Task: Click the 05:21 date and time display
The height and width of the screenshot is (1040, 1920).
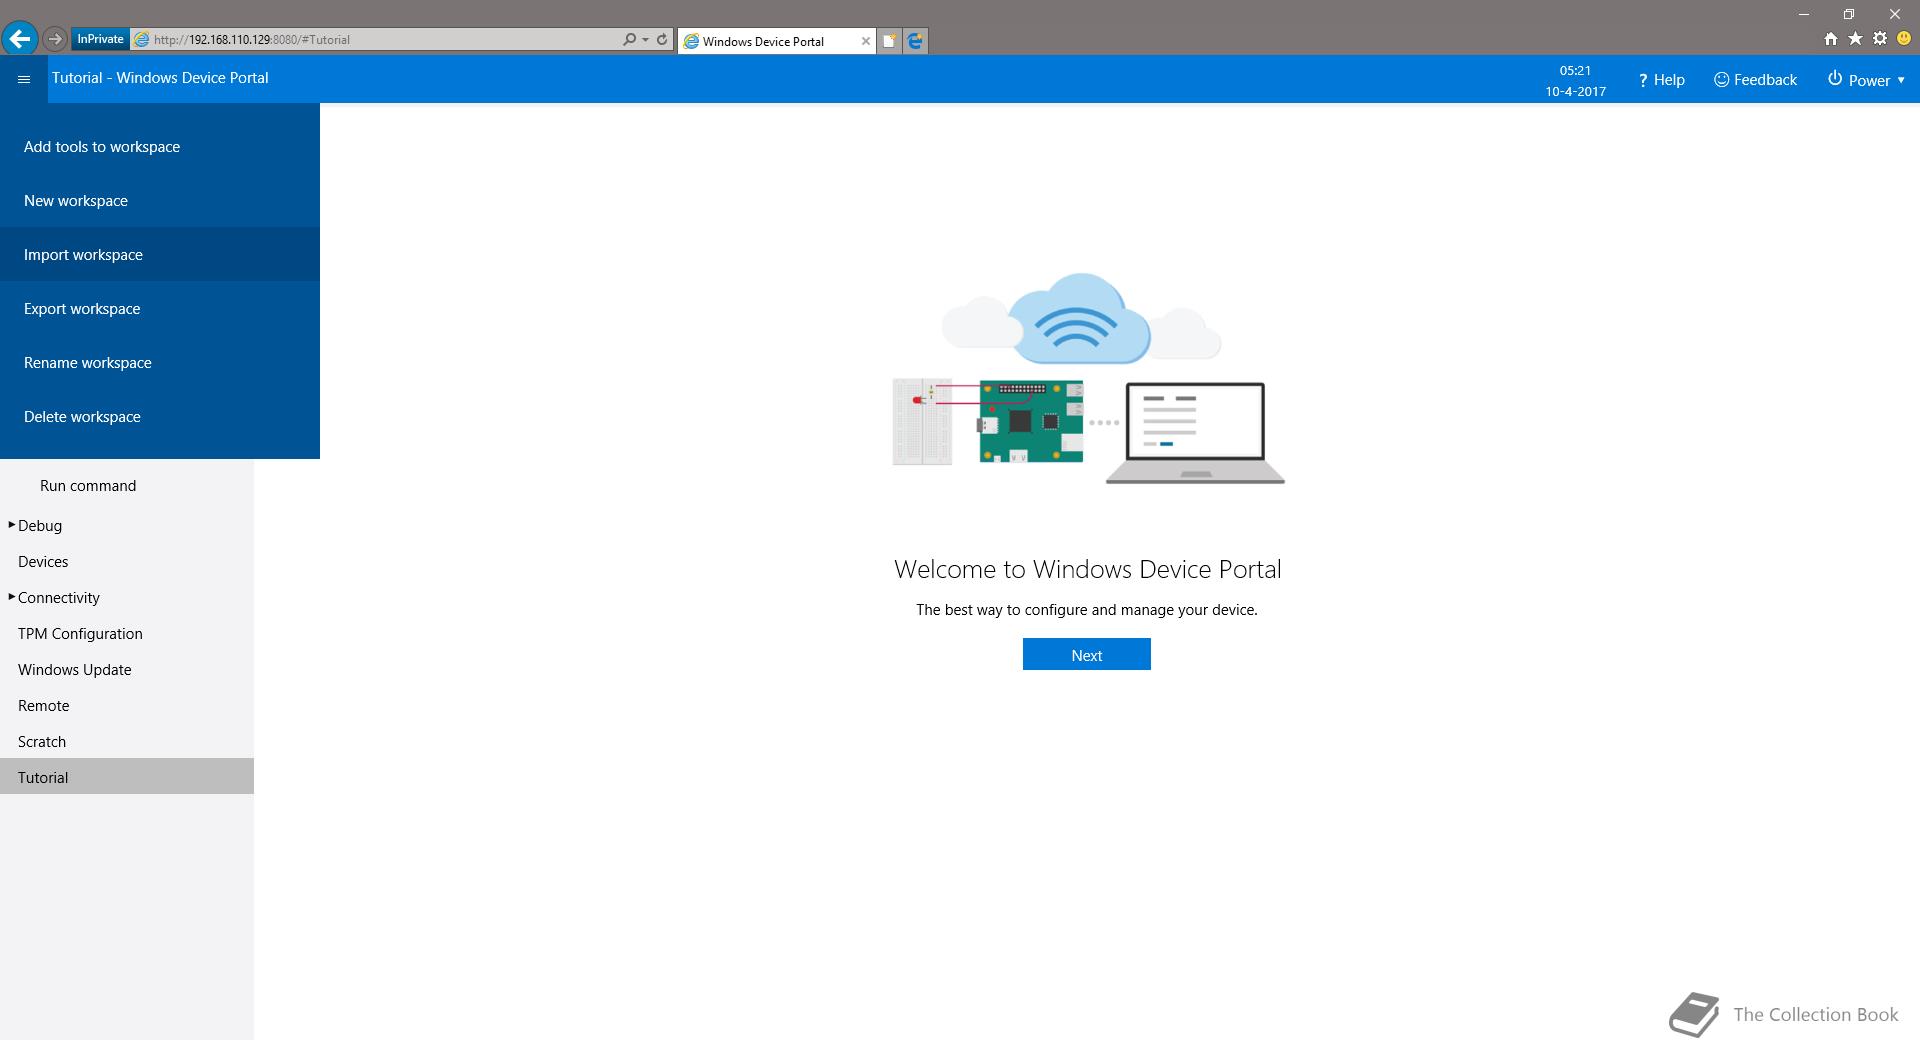Action: 1575,80
